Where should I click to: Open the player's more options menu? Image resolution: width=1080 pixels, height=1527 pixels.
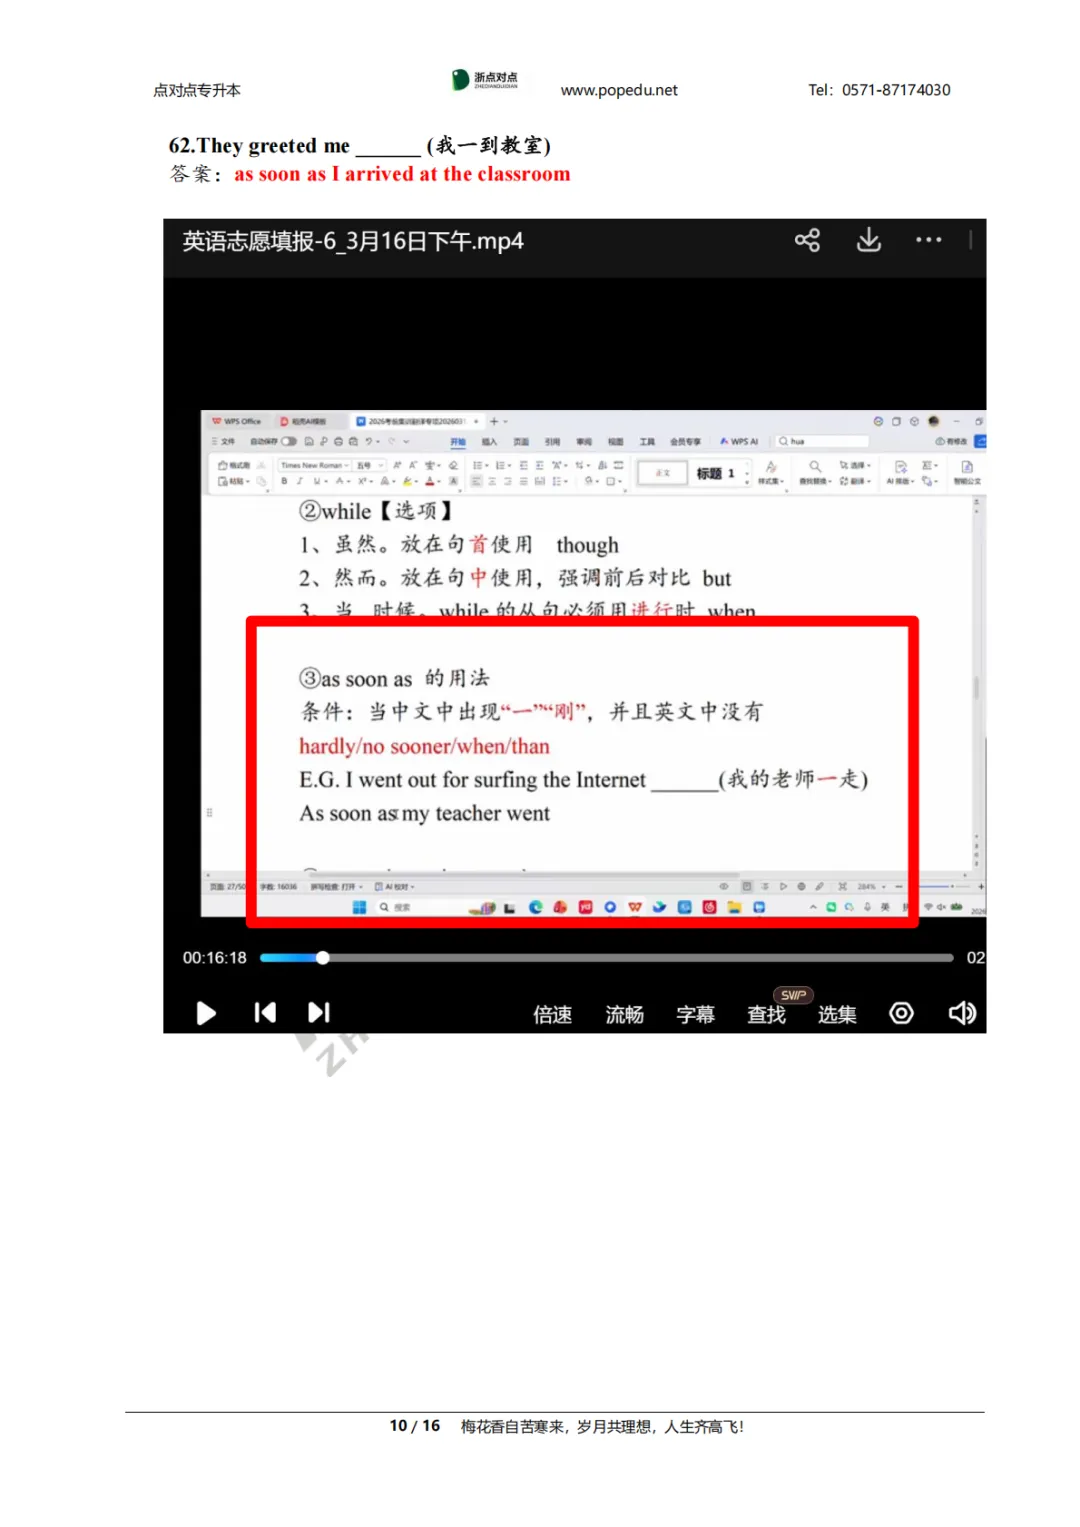(x=929, y=240)
